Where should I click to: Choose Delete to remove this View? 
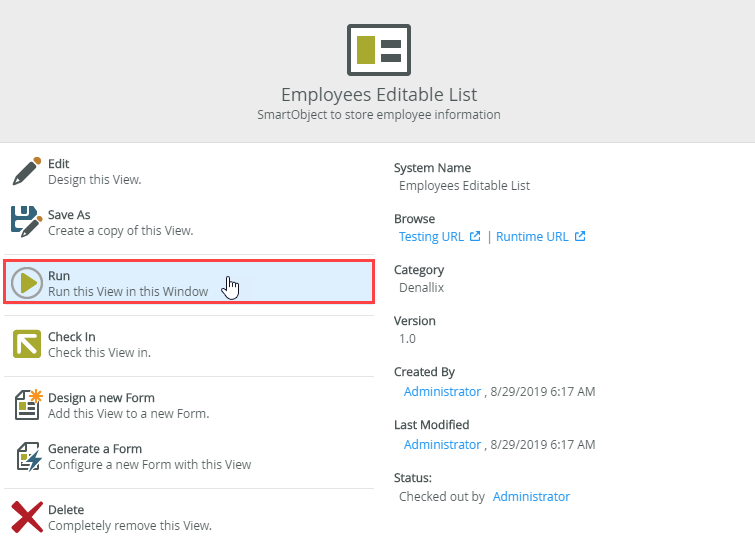click(66, 510)
